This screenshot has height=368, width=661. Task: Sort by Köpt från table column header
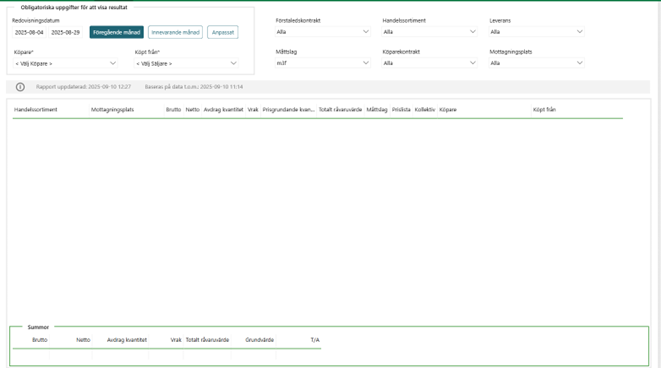coord(544,110)
